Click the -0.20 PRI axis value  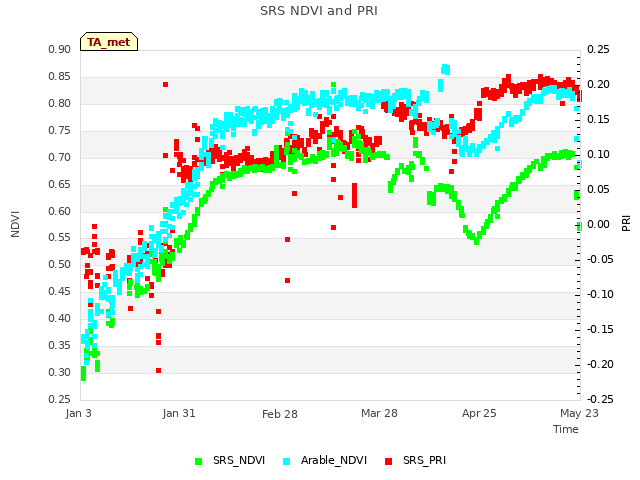(x=600, y=364)
